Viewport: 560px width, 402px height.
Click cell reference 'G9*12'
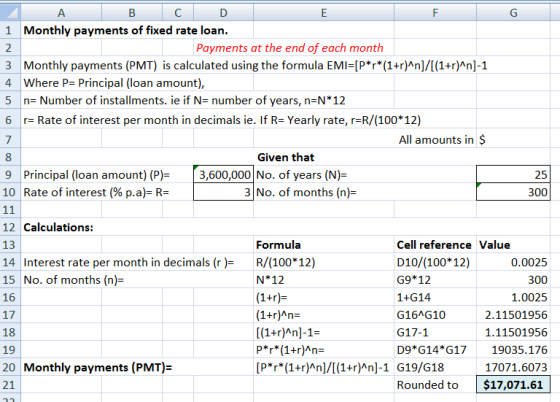click(x=414, y=280)
